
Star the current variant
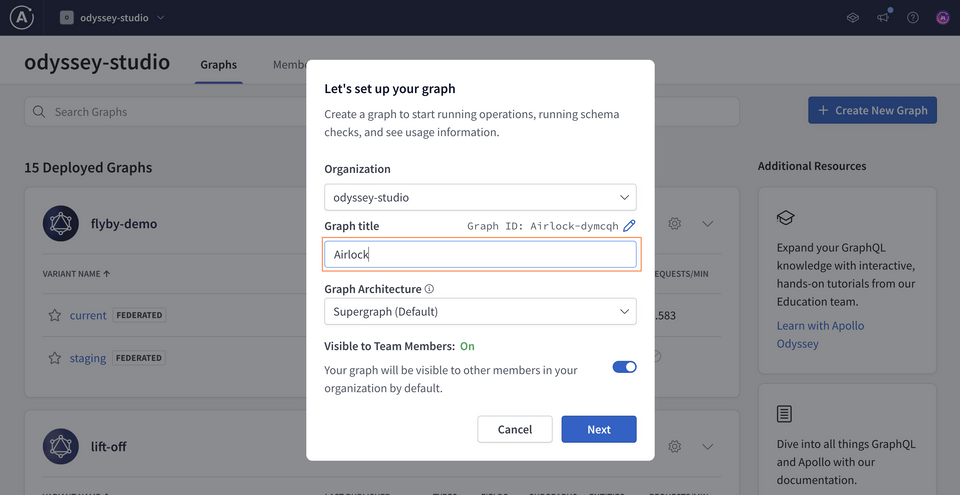54,316
